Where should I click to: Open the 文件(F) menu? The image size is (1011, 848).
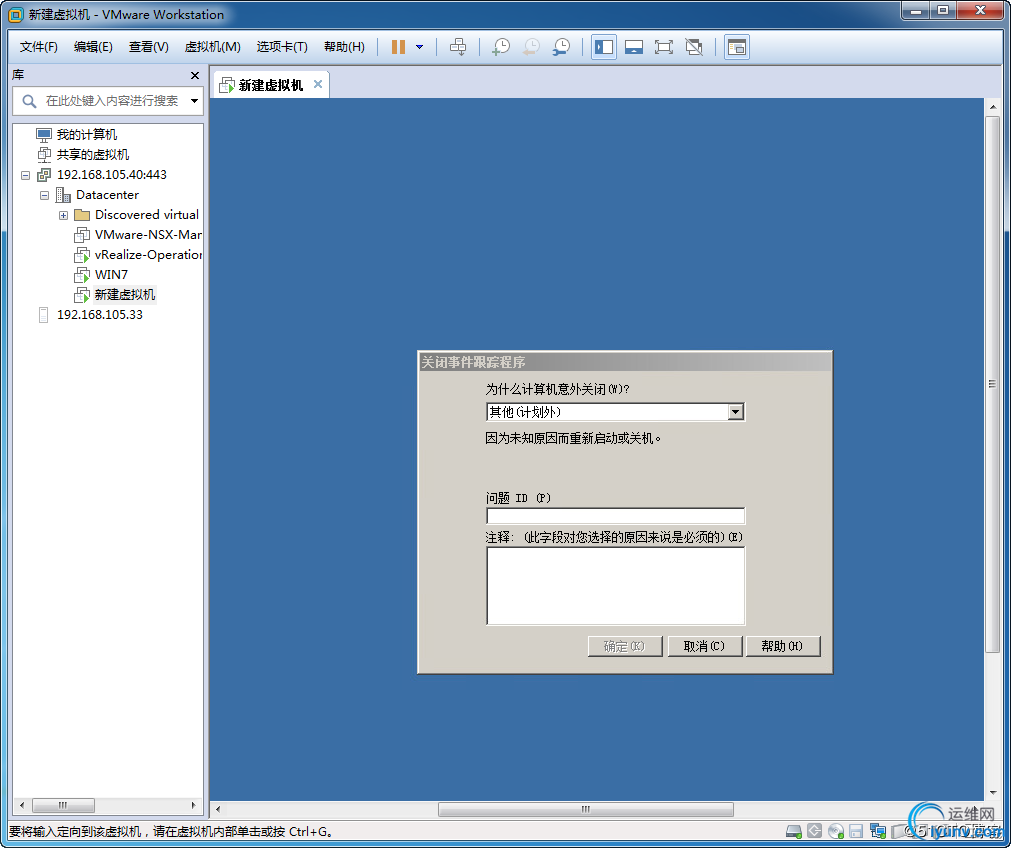click(39, 46)
